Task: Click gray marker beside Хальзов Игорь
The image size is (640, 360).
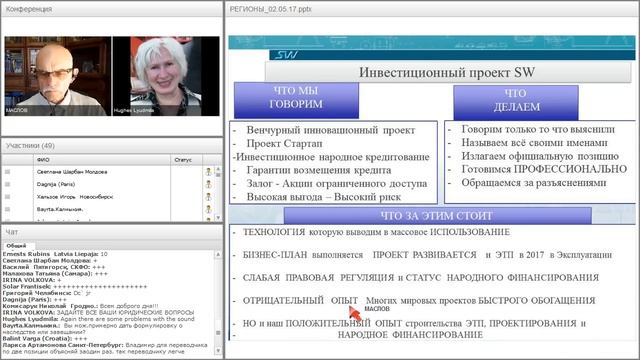Action: click(7, 197)
